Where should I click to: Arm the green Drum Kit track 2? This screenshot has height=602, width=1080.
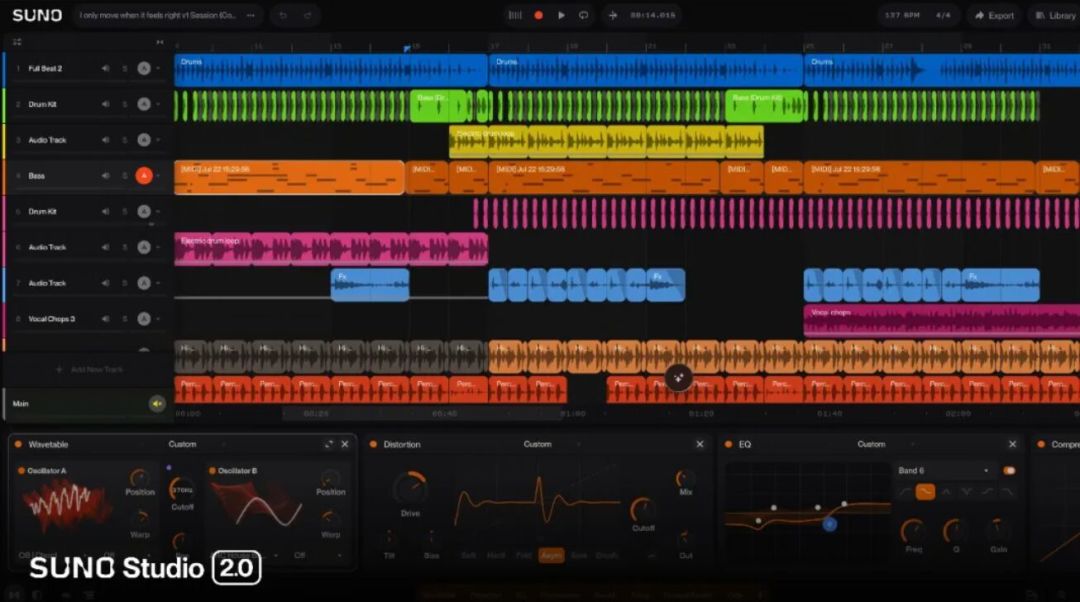143,104
